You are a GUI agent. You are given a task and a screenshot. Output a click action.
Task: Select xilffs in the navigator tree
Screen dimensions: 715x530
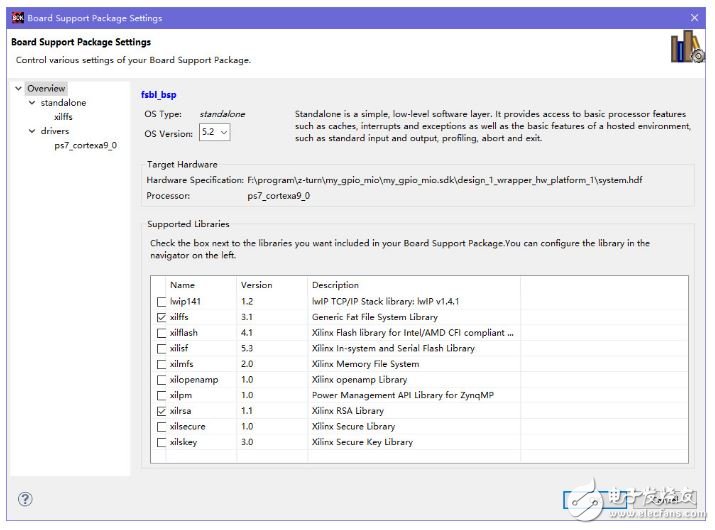pyautogui.click(x=63, y=117)
